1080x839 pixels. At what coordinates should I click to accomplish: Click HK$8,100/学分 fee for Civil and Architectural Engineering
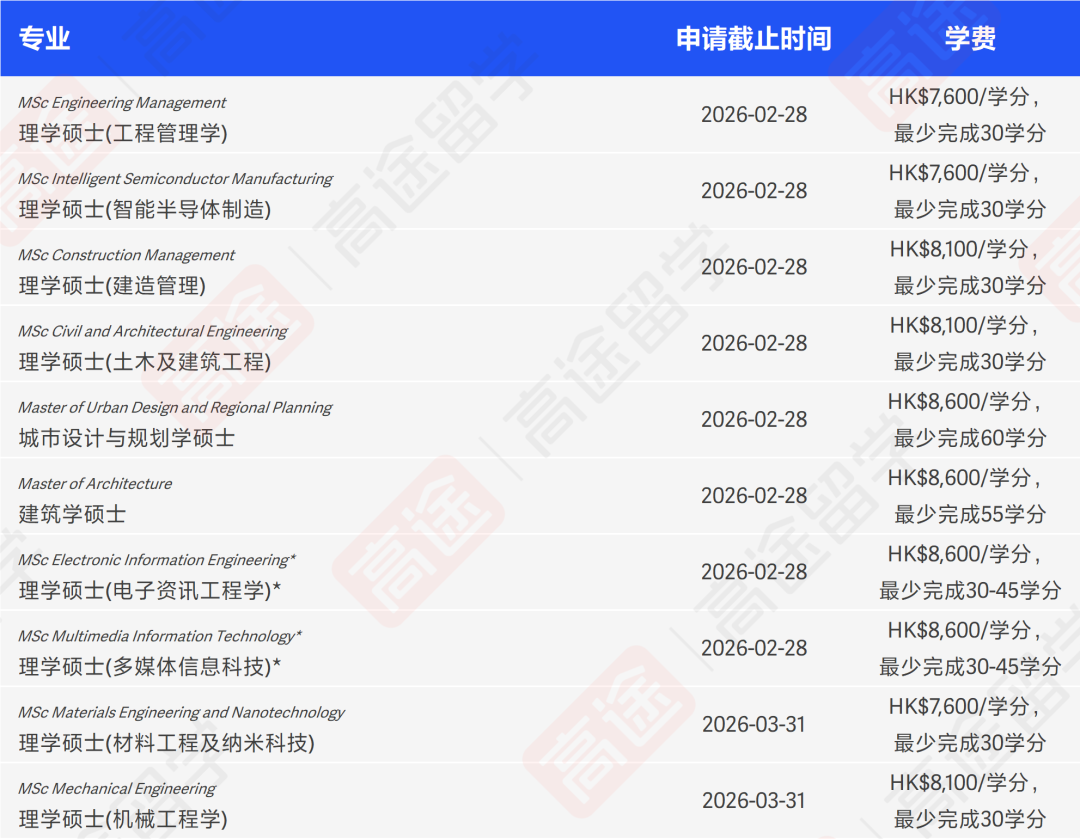click(x=963, y=326)
